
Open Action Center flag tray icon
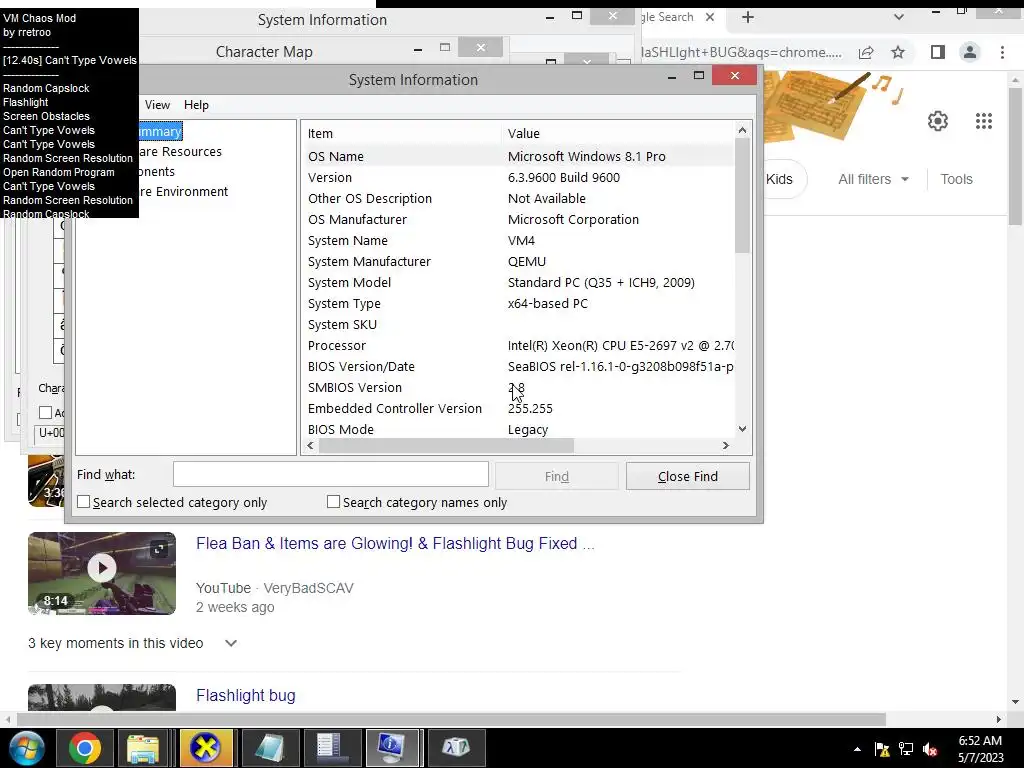(x=882, y=749)
